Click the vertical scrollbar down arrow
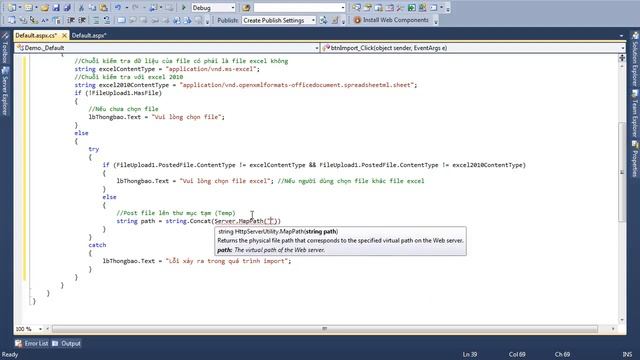The height and width of the screenshot is (360, 640). [622, 320]
